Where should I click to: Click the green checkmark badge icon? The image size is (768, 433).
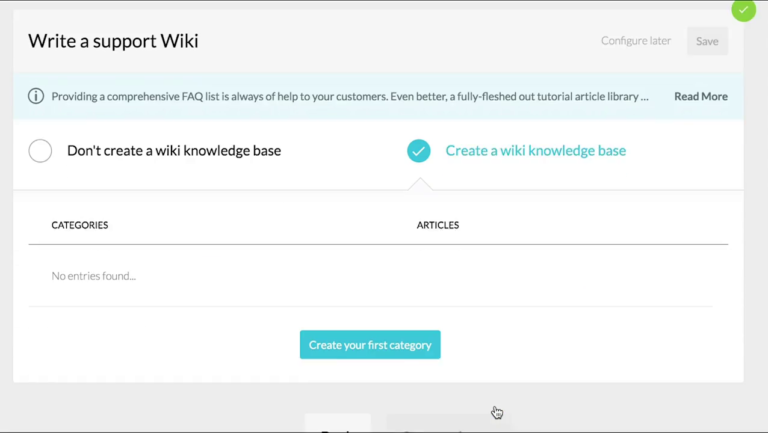[743, 10]
